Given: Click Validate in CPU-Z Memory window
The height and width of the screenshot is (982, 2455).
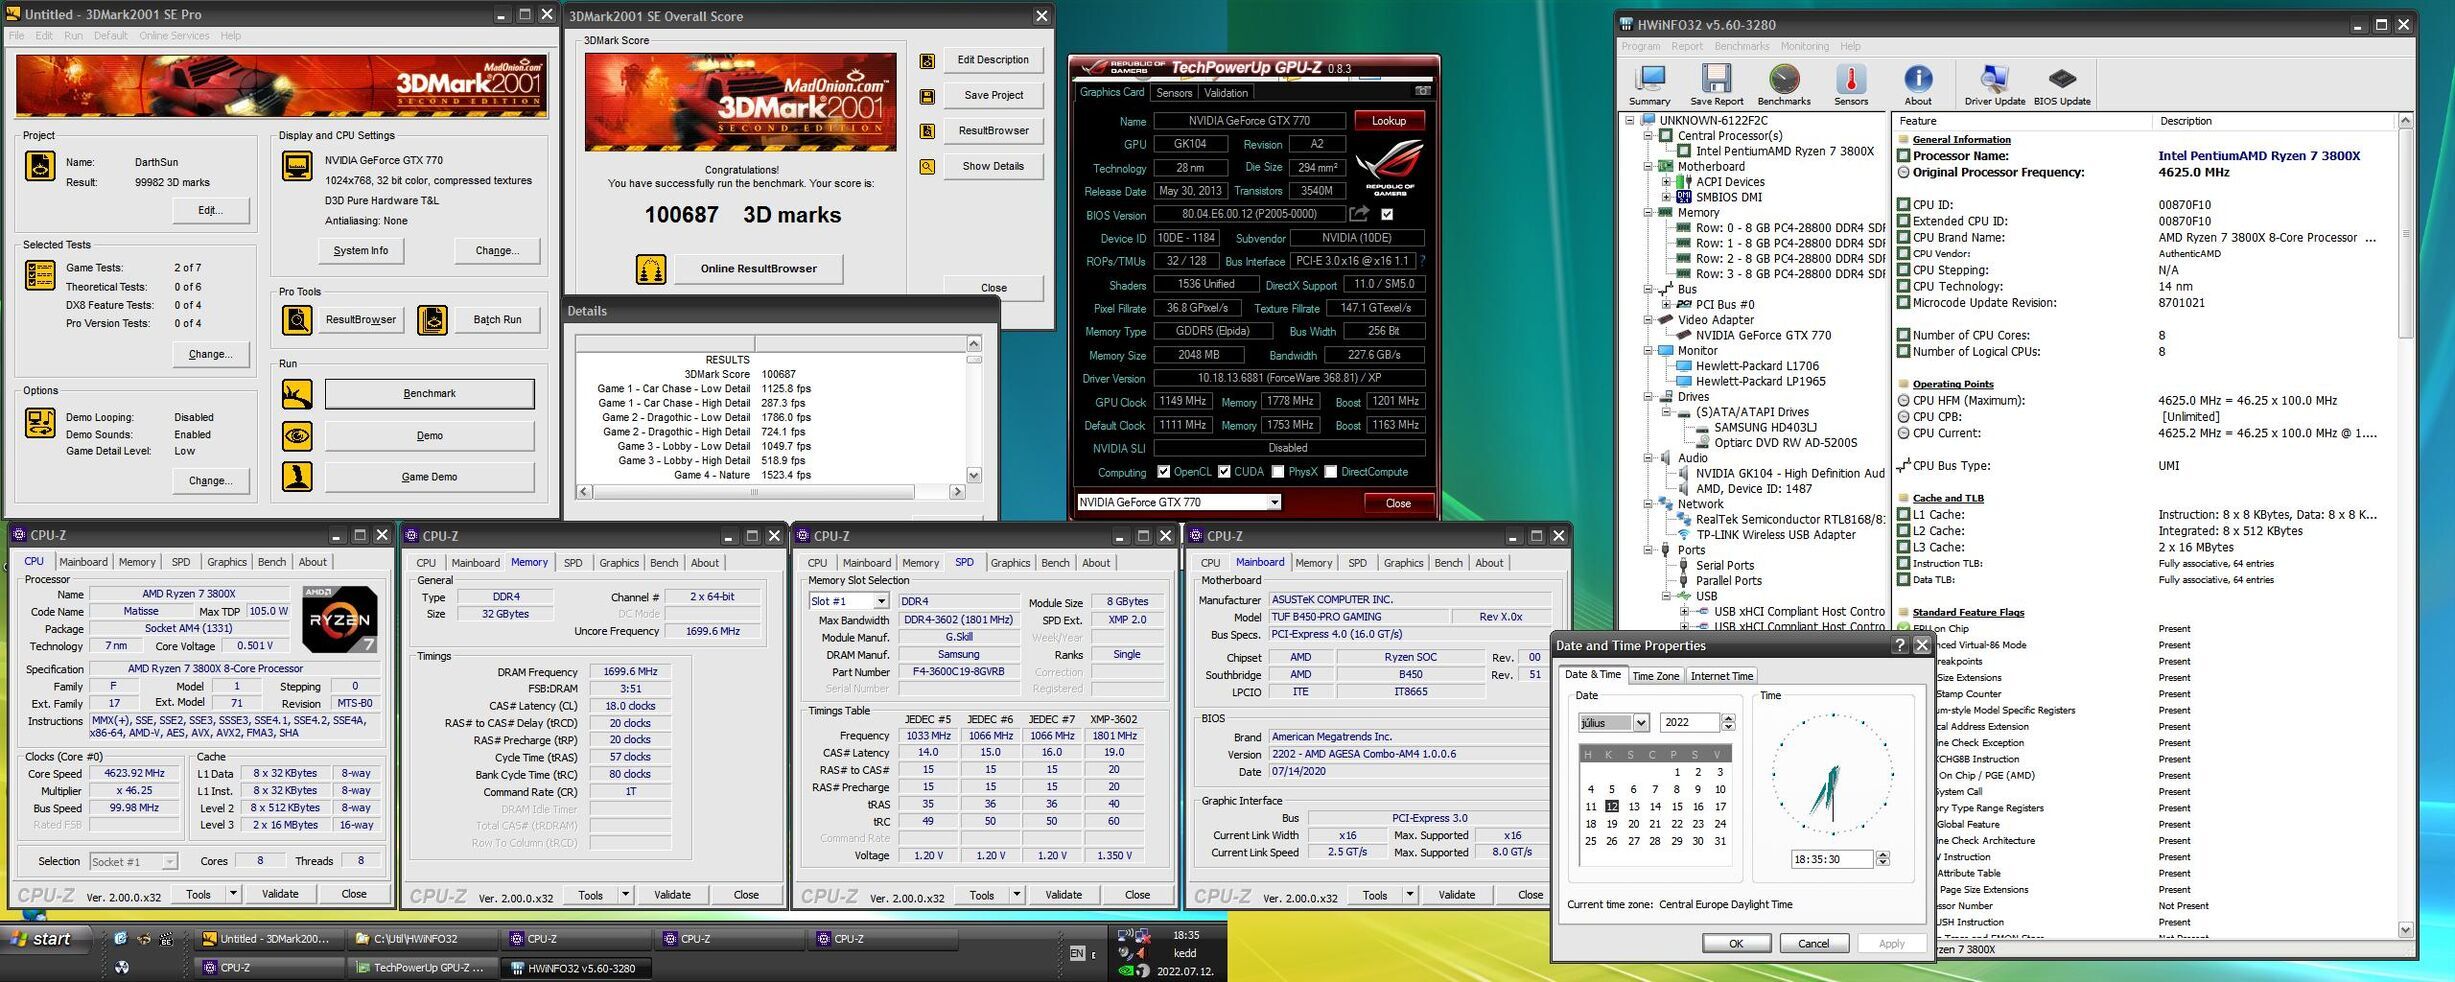Looking at the screenshot, I should click(x=672, y=895).
